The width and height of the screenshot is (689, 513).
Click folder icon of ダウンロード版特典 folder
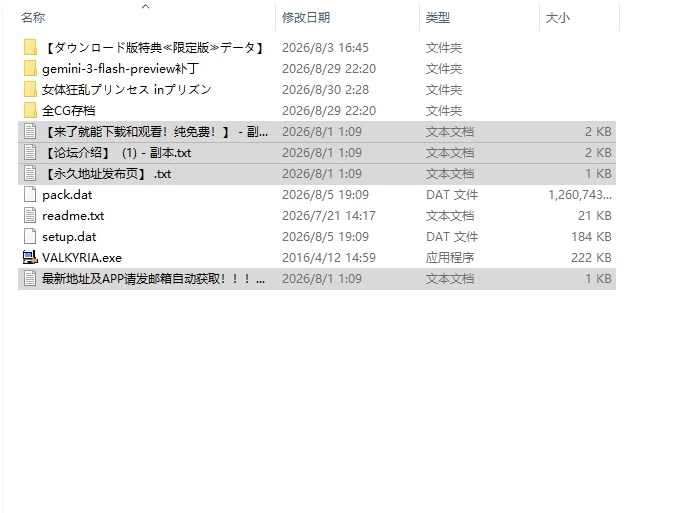point(30,47)
